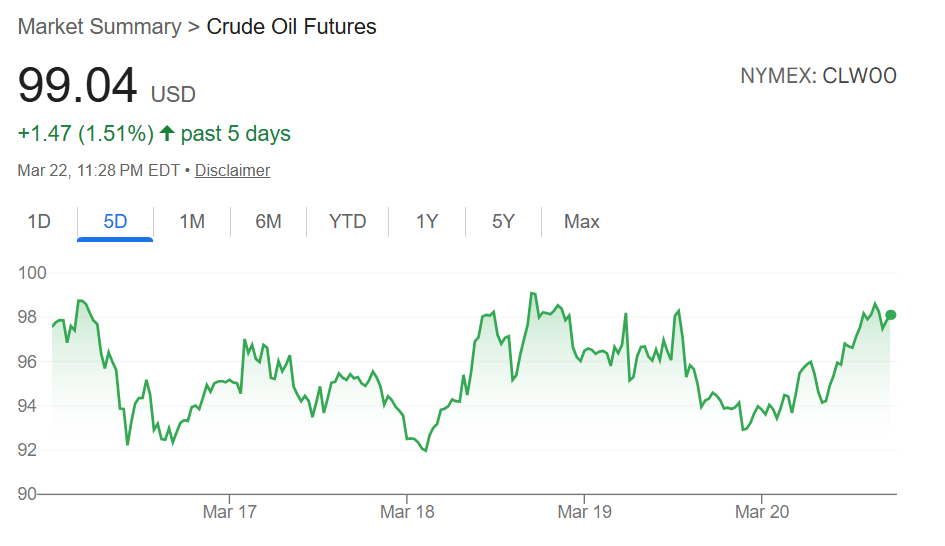Click the Mar 18 date label

(407, 513)
